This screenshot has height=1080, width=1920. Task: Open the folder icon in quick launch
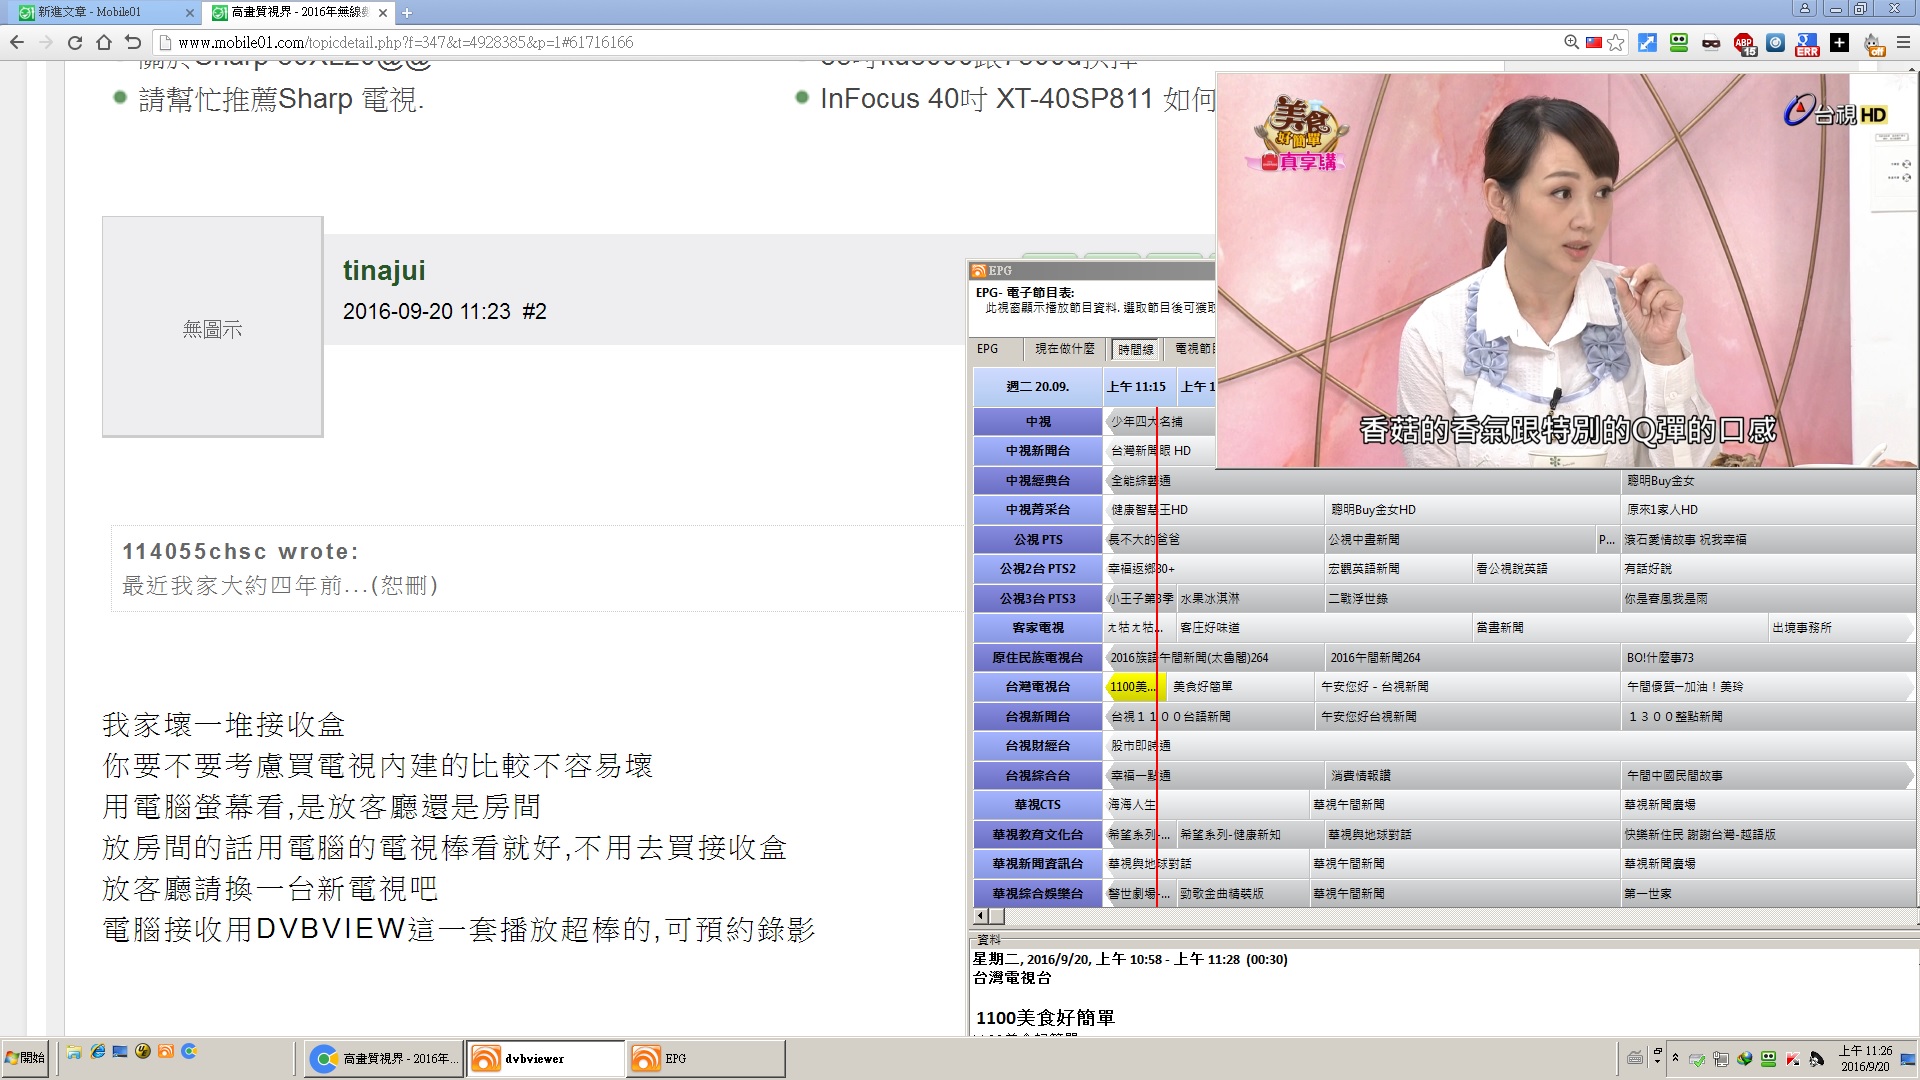74,1052
